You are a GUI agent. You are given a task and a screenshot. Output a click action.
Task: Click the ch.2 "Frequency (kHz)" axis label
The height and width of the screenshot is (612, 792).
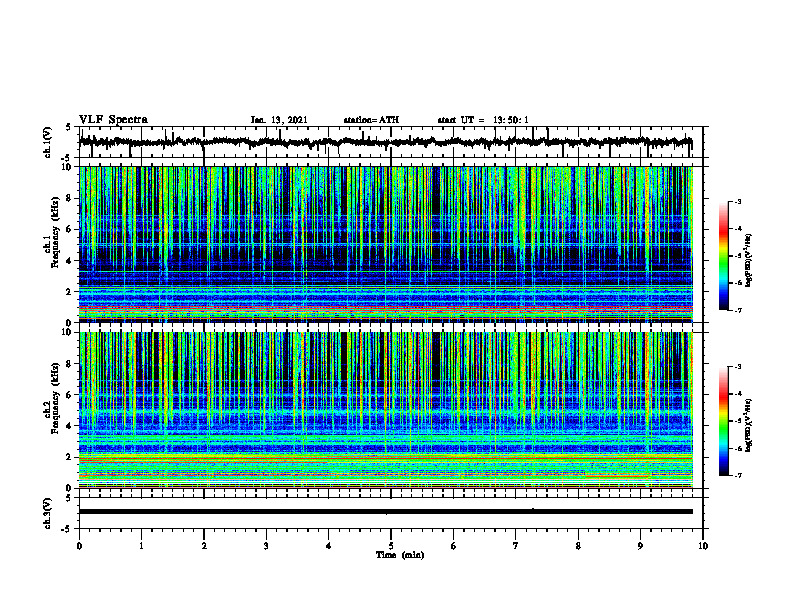tap(55, 398)
